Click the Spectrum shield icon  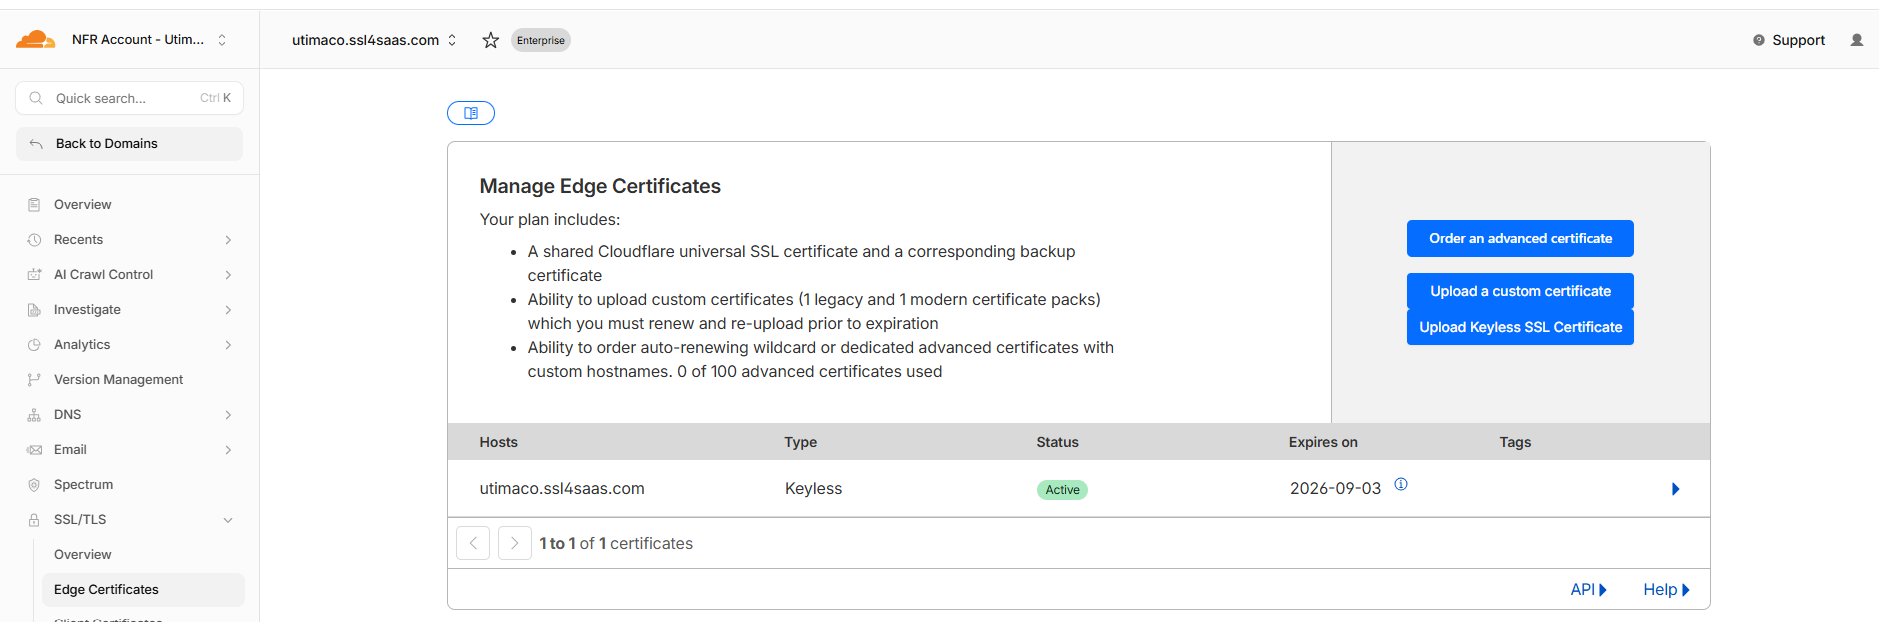[x=34, y=484]
